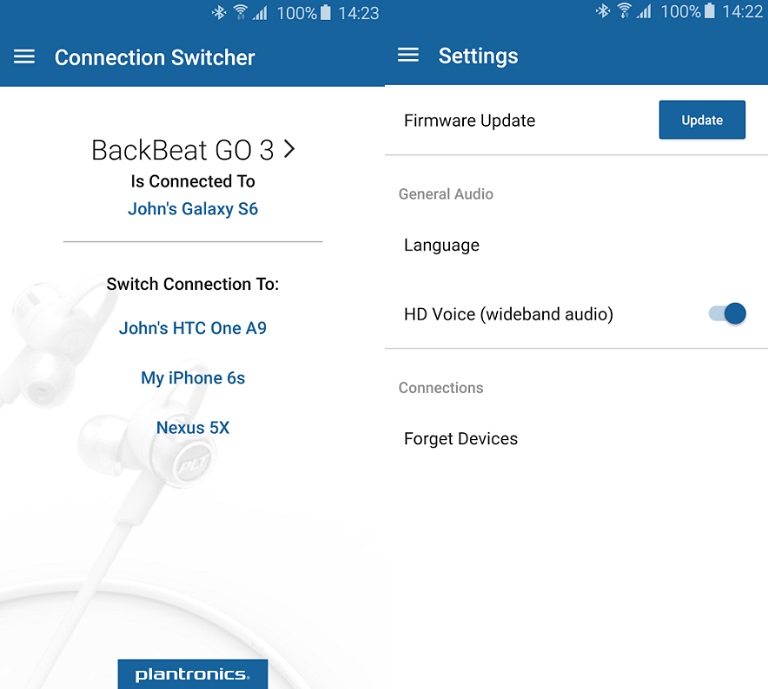Open hamburger menu in Settings screen
Screen dimensions: 768x689
pyautogui.click(x=408, y=55)
